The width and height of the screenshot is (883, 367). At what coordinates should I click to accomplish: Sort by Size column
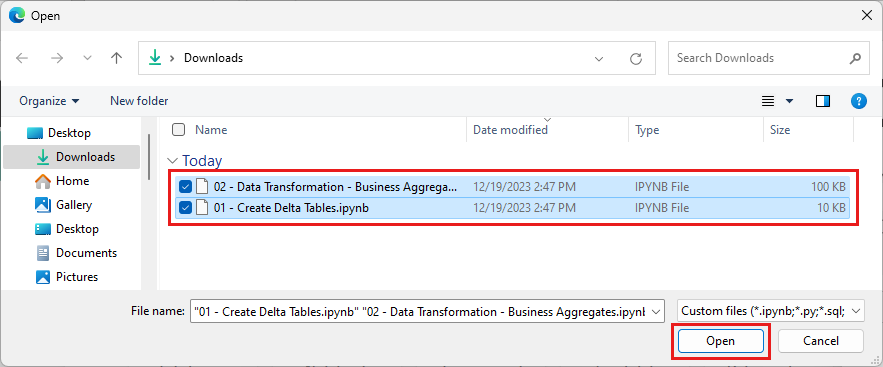point(780,130)
